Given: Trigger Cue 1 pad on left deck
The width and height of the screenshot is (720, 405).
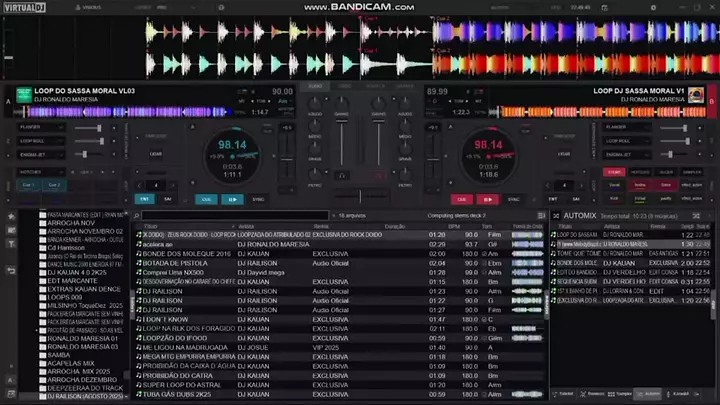Looking at the screenshot, I should [29, 185].
